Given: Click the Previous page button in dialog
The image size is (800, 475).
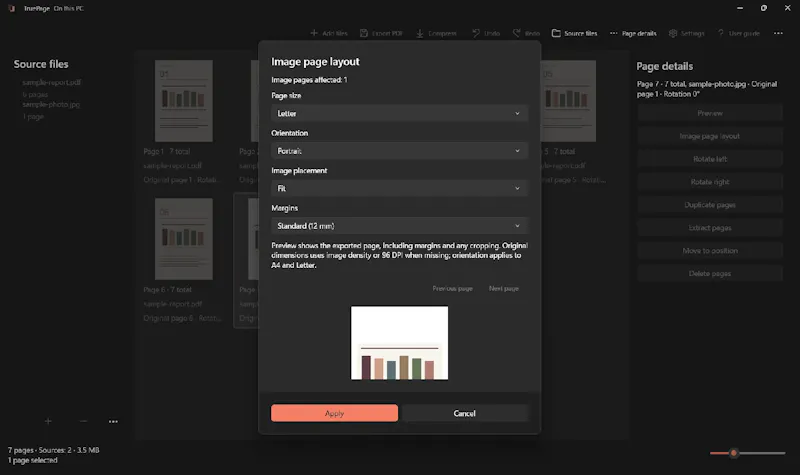Looking at the screenshot, I should tap(453, 288).
